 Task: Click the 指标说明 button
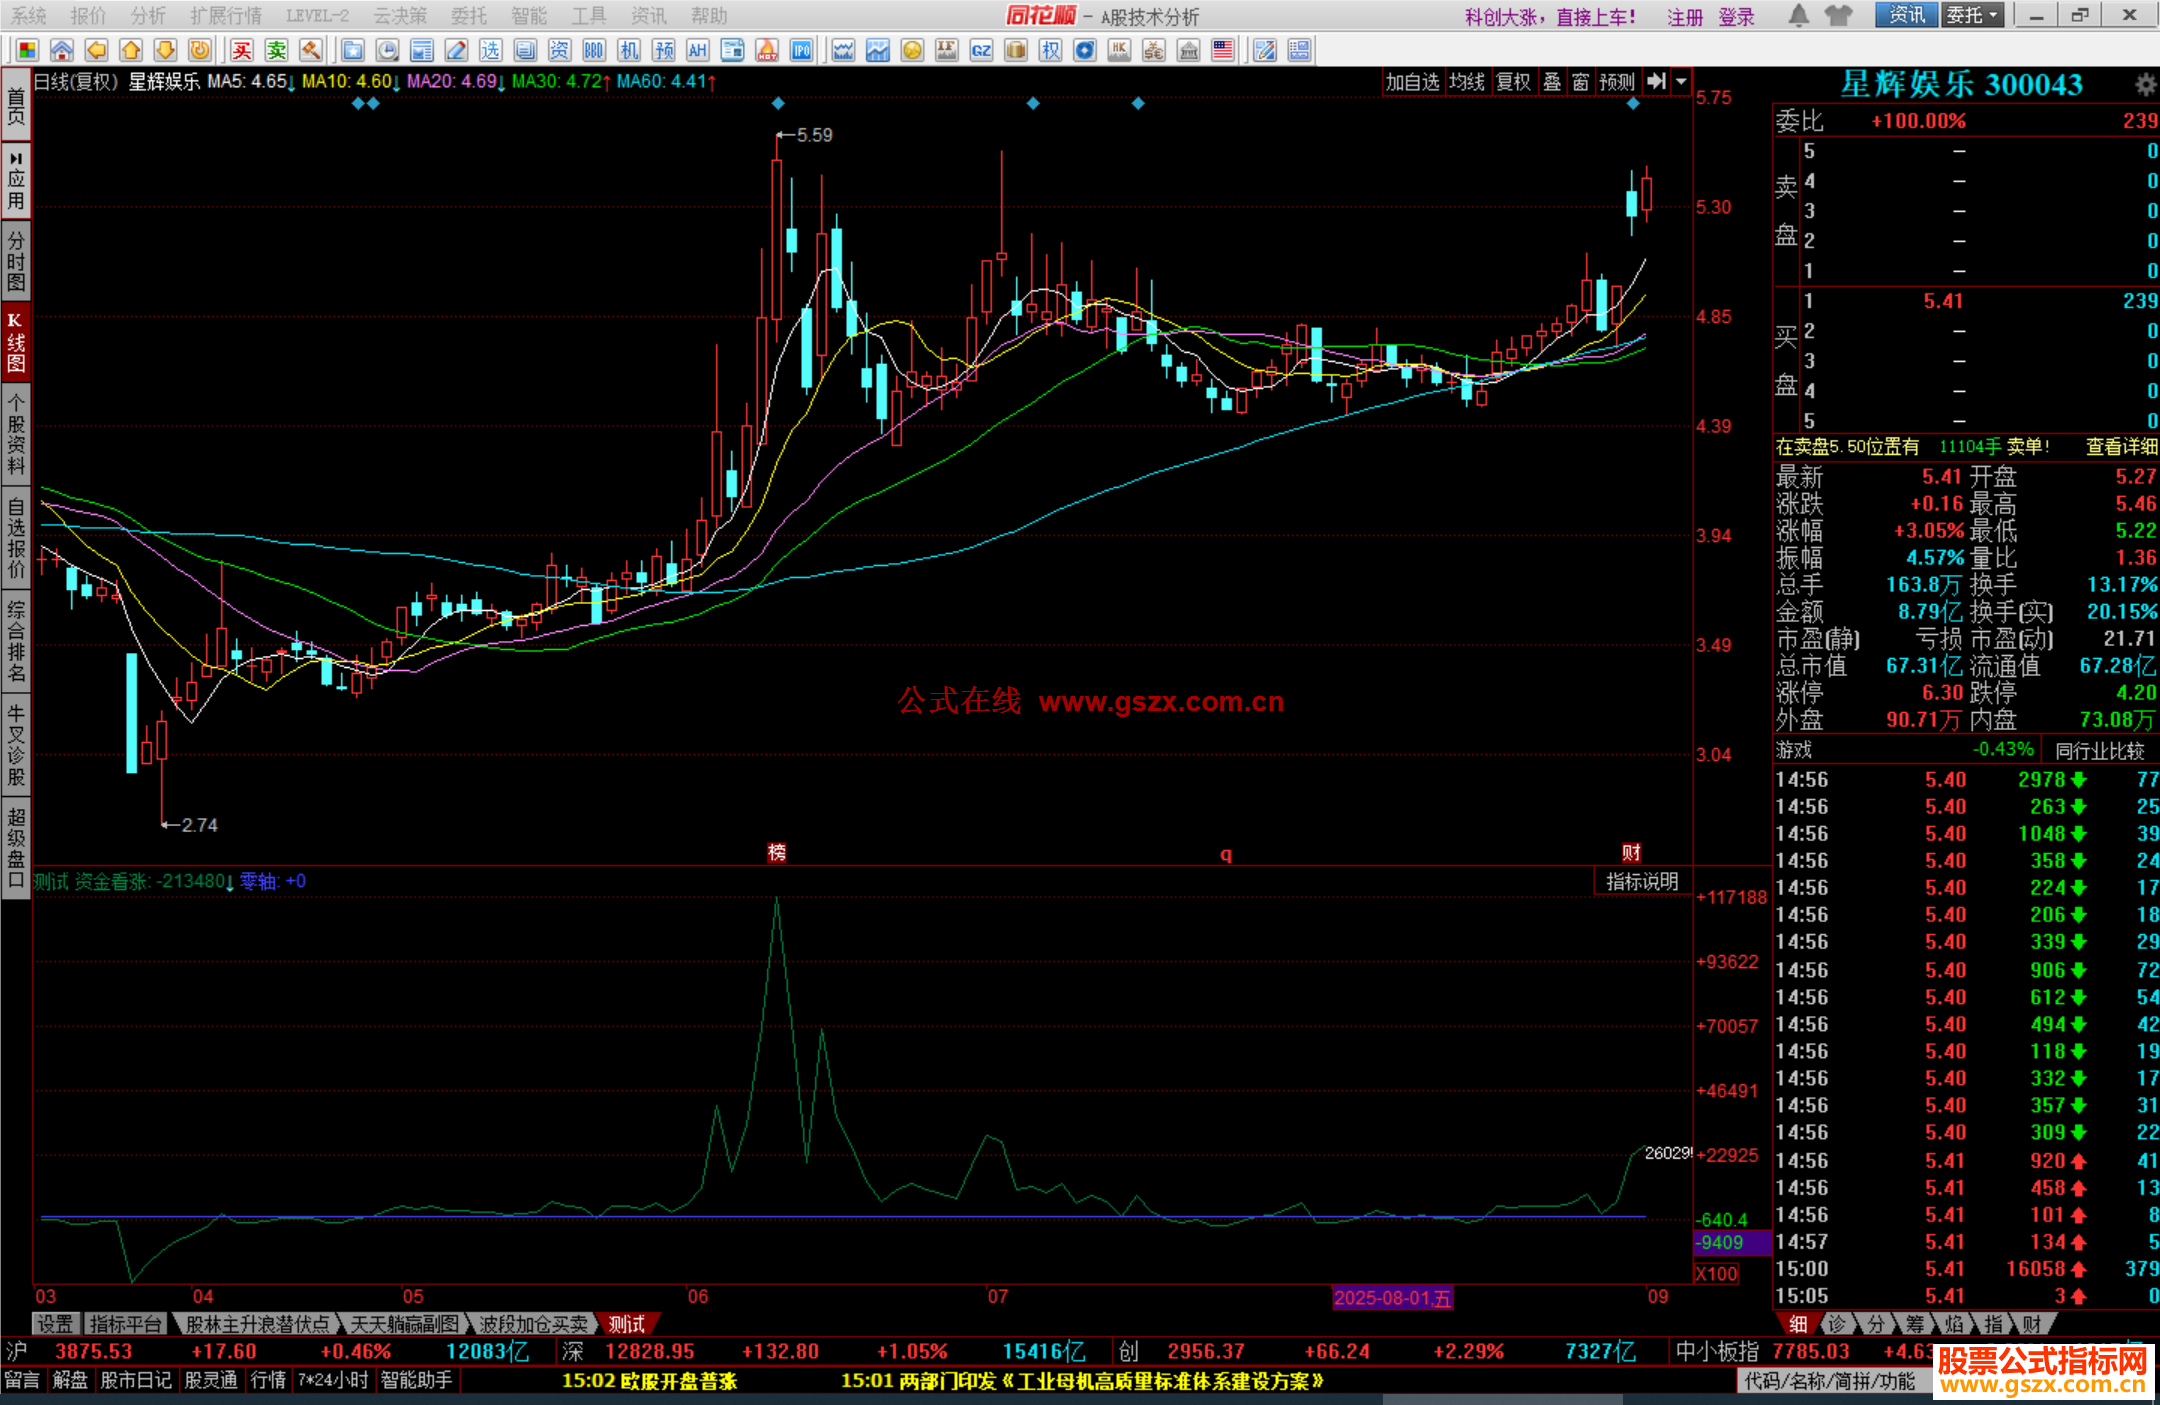1642,881
